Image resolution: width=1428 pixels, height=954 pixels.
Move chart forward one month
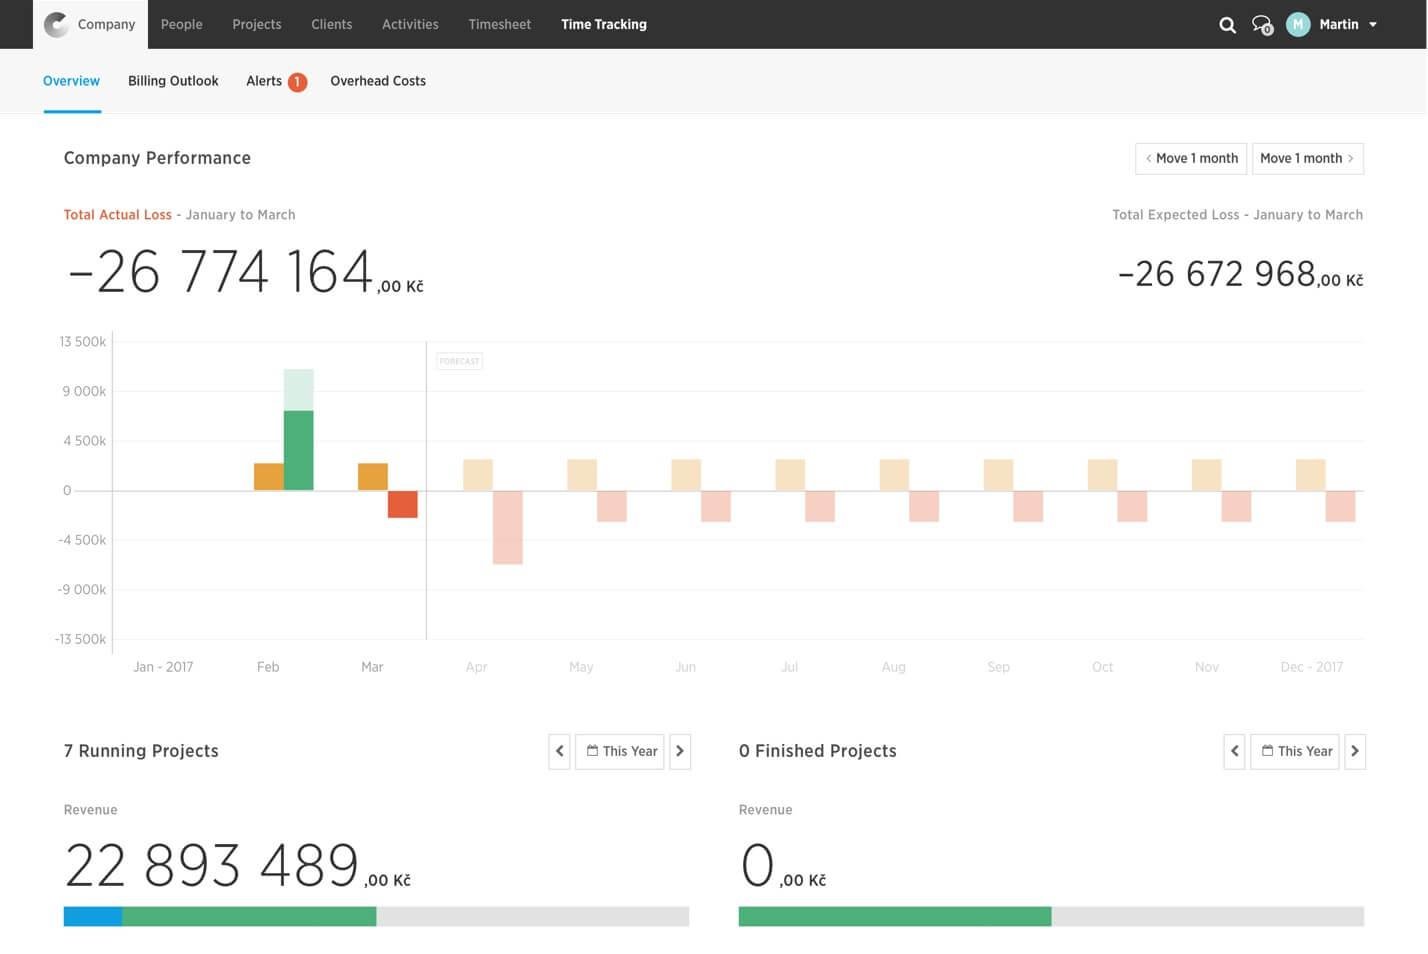(1308, 158)
